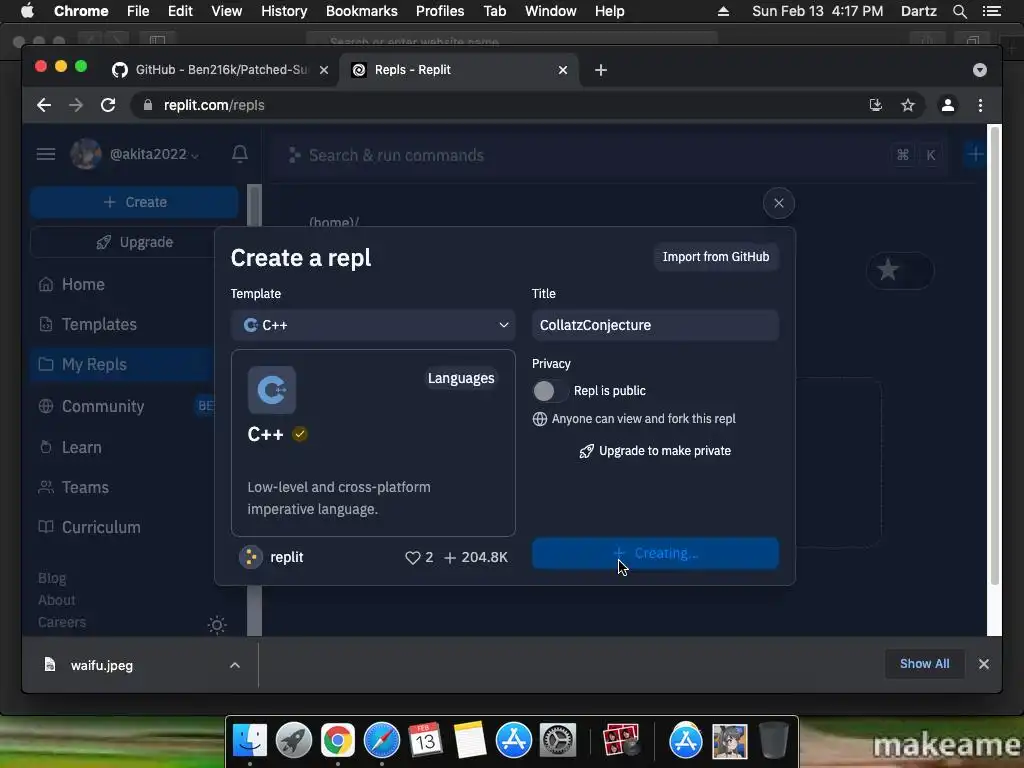Screen dimensions: 1024x768
Task: Click the Languages tag on template card
Action: (x=461, y=379)
